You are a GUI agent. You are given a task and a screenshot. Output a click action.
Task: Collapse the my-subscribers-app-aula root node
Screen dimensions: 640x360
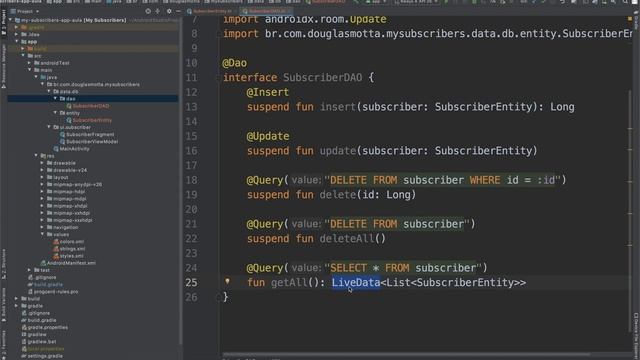[x=11, y=20]
